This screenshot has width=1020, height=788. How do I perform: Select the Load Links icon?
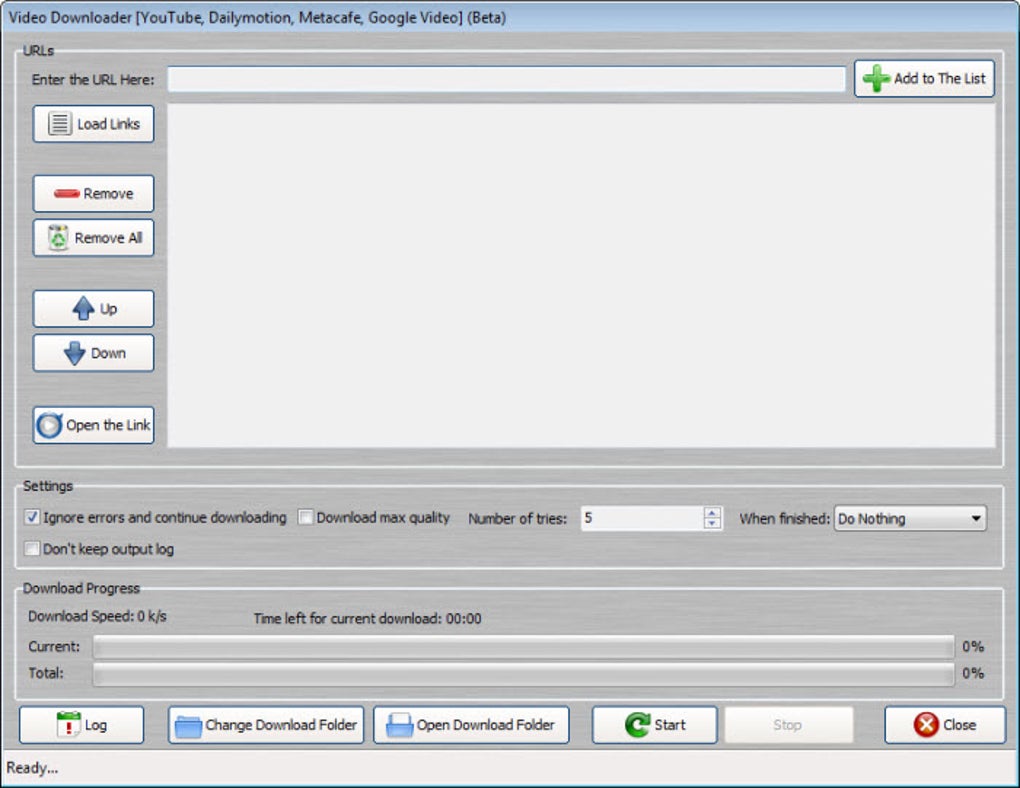point(60,123)
